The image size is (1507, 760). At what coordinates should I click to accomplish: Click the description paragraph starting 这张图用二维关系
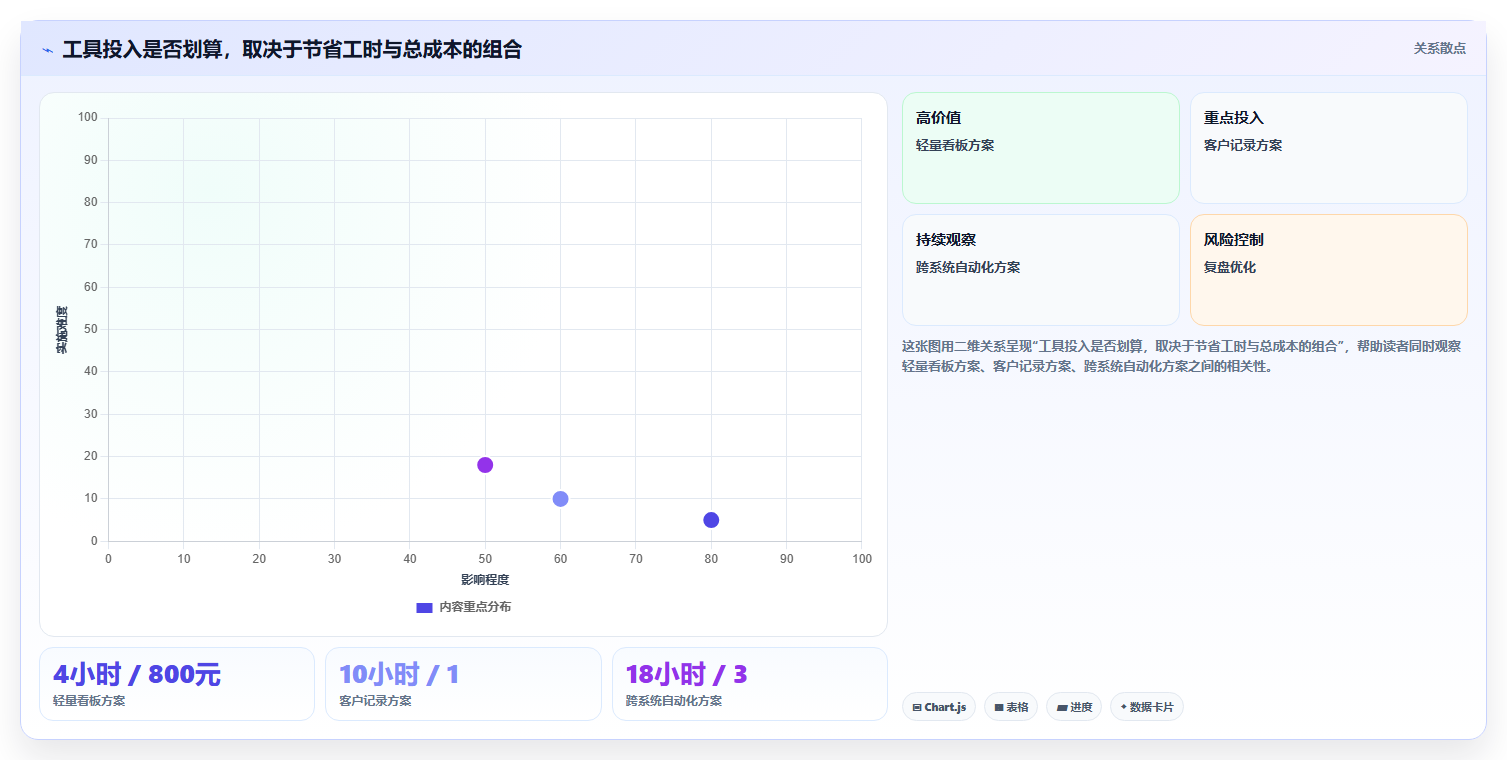pos(1183,356)
